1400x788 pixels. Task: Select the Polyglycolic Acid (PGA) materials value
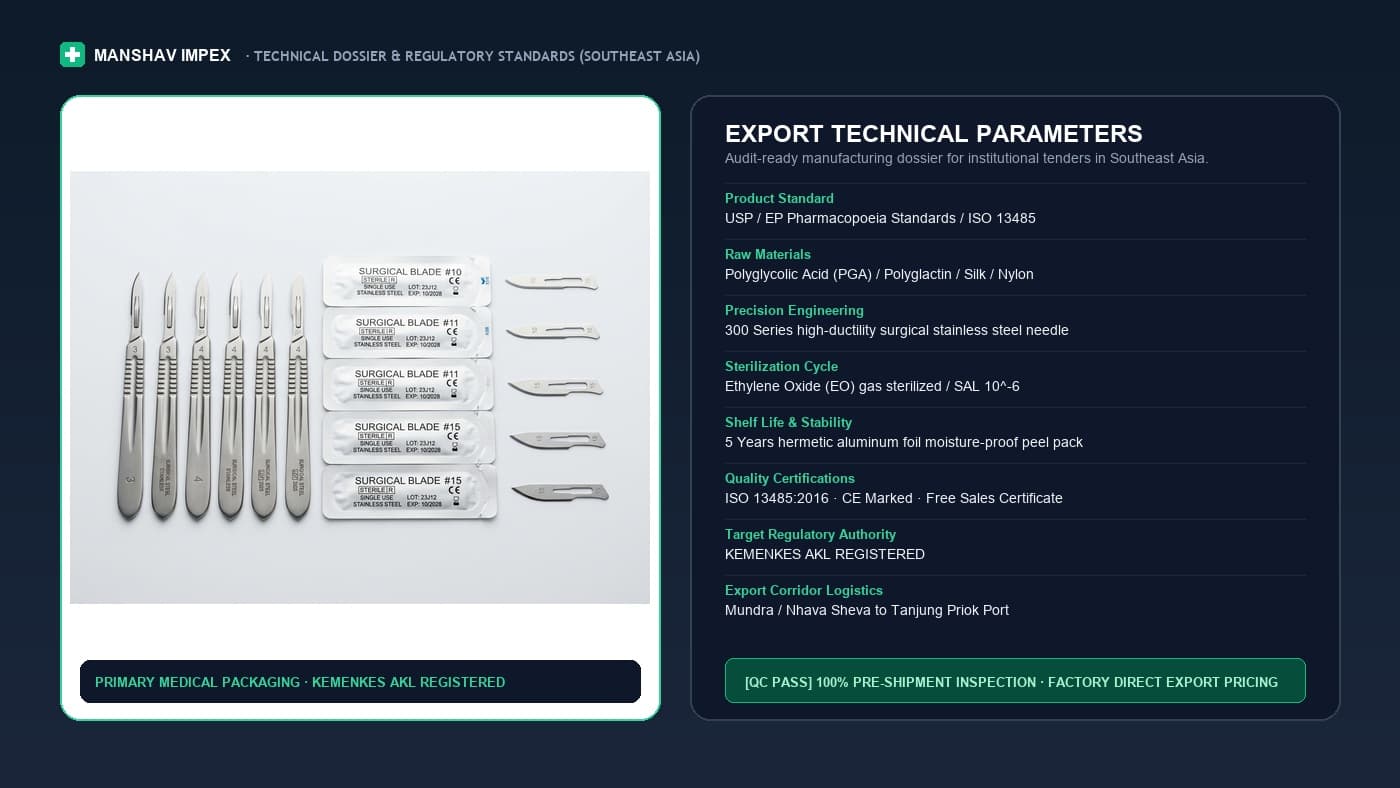(879, 274)
